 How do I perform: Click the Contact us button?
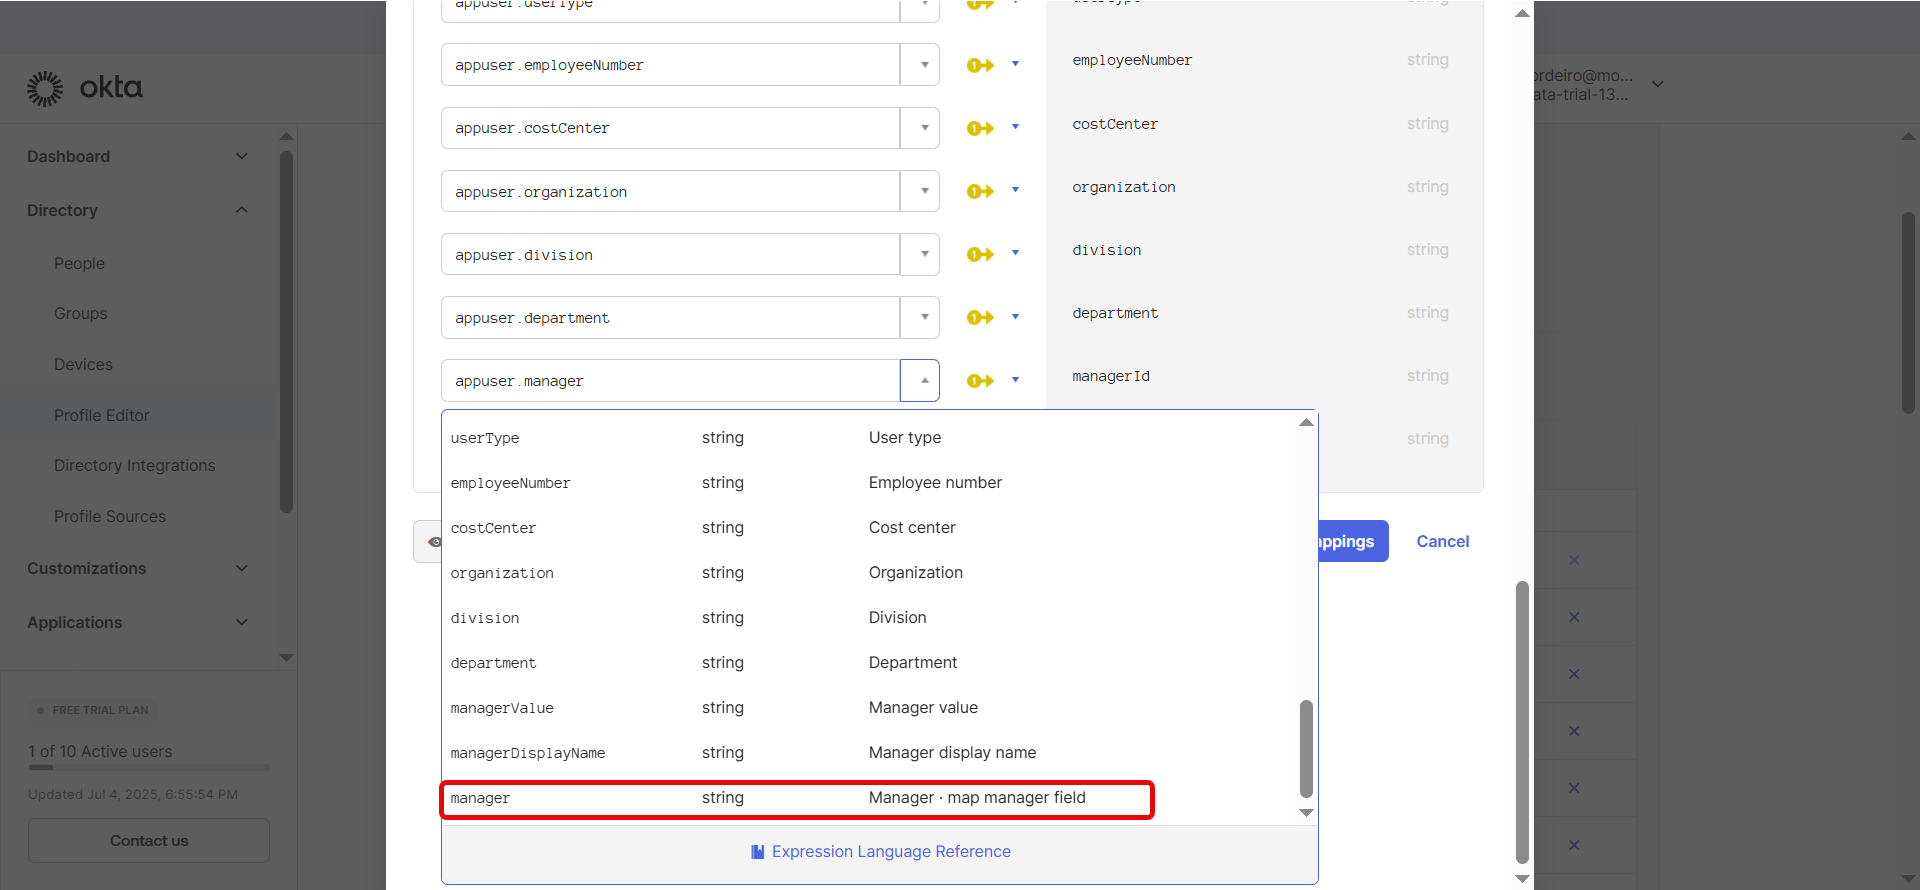pyautogui.click(x=149, y=841)
